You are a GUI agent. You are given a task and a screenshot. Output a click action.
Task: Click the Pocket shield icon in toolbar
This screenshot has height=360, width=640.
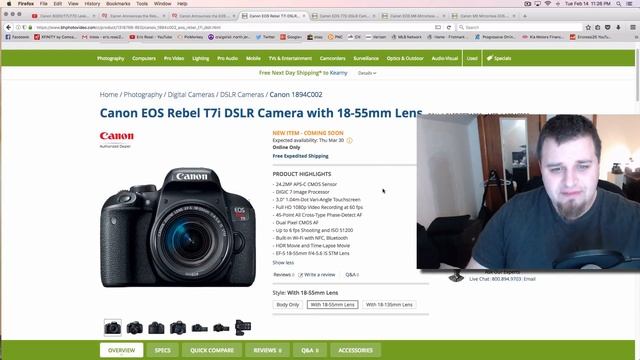coord(608,27)
